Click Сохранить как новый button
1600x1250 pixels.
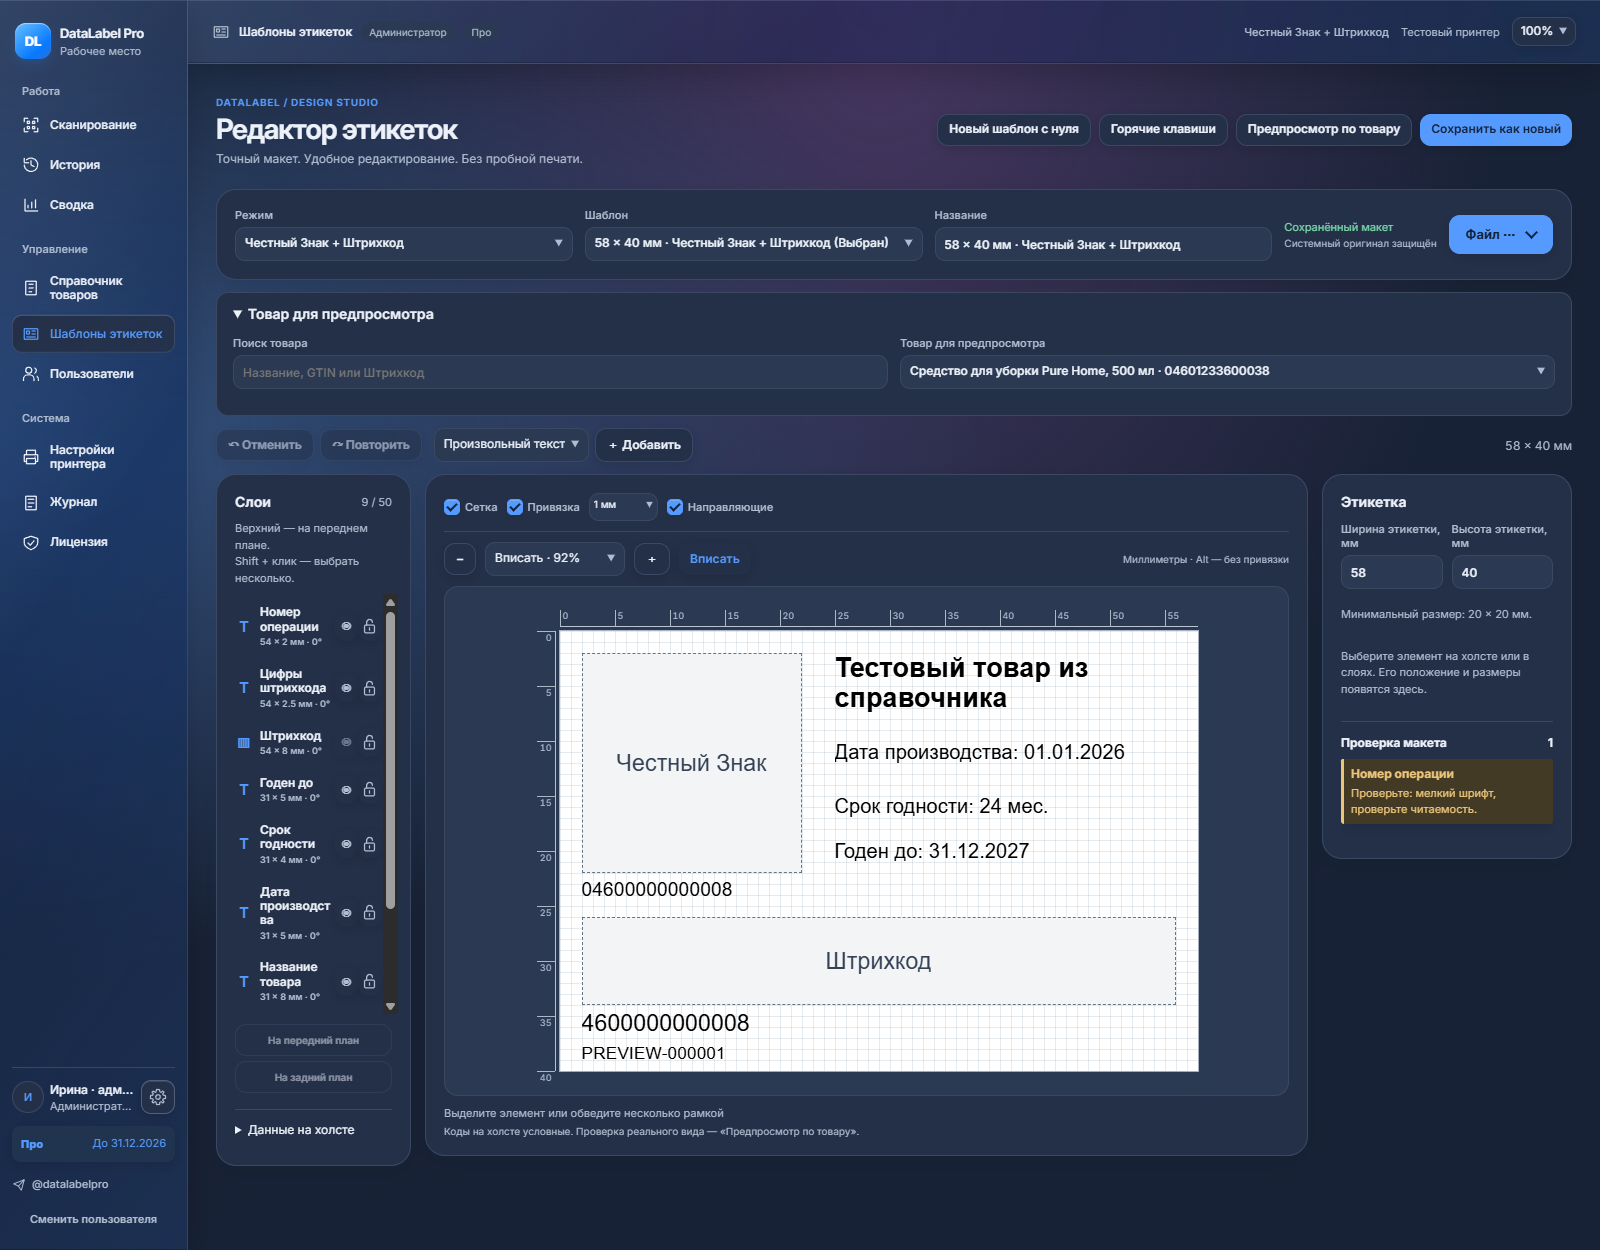1496,130
